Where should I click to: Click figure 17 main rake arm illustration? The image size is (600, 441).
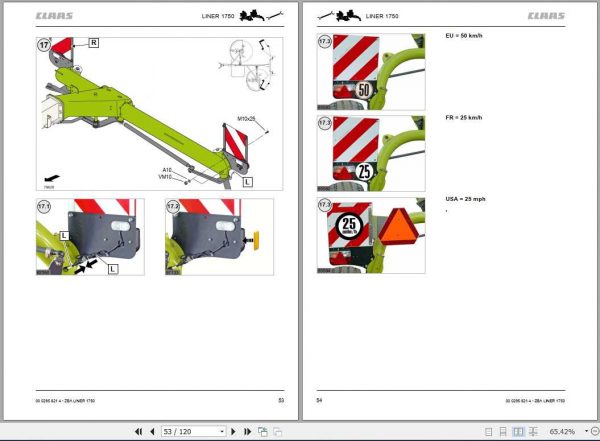(x=160, y=114)
